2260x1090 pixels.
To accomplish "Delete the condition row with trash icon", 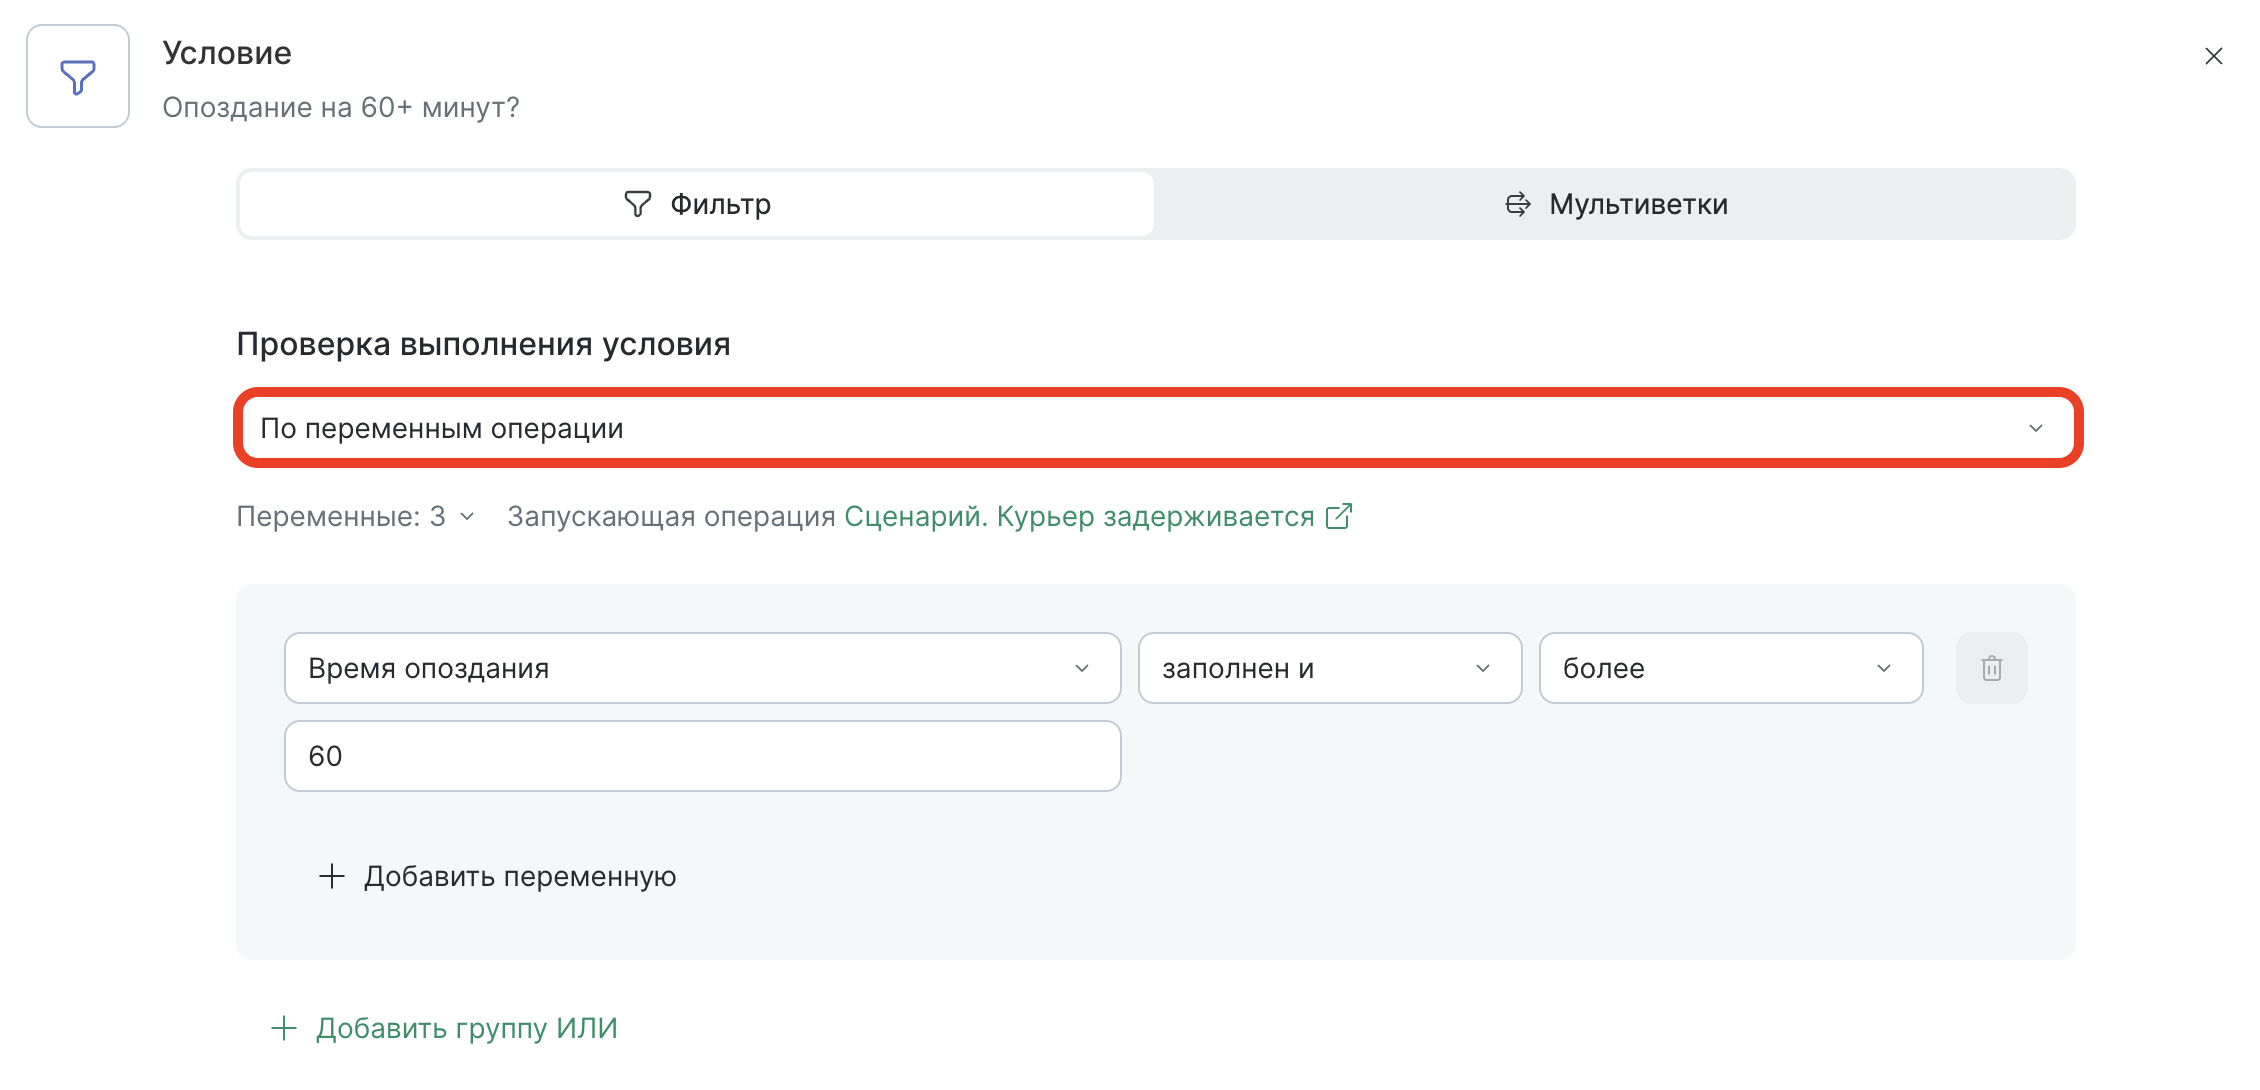I will (x=1992, y=668).
